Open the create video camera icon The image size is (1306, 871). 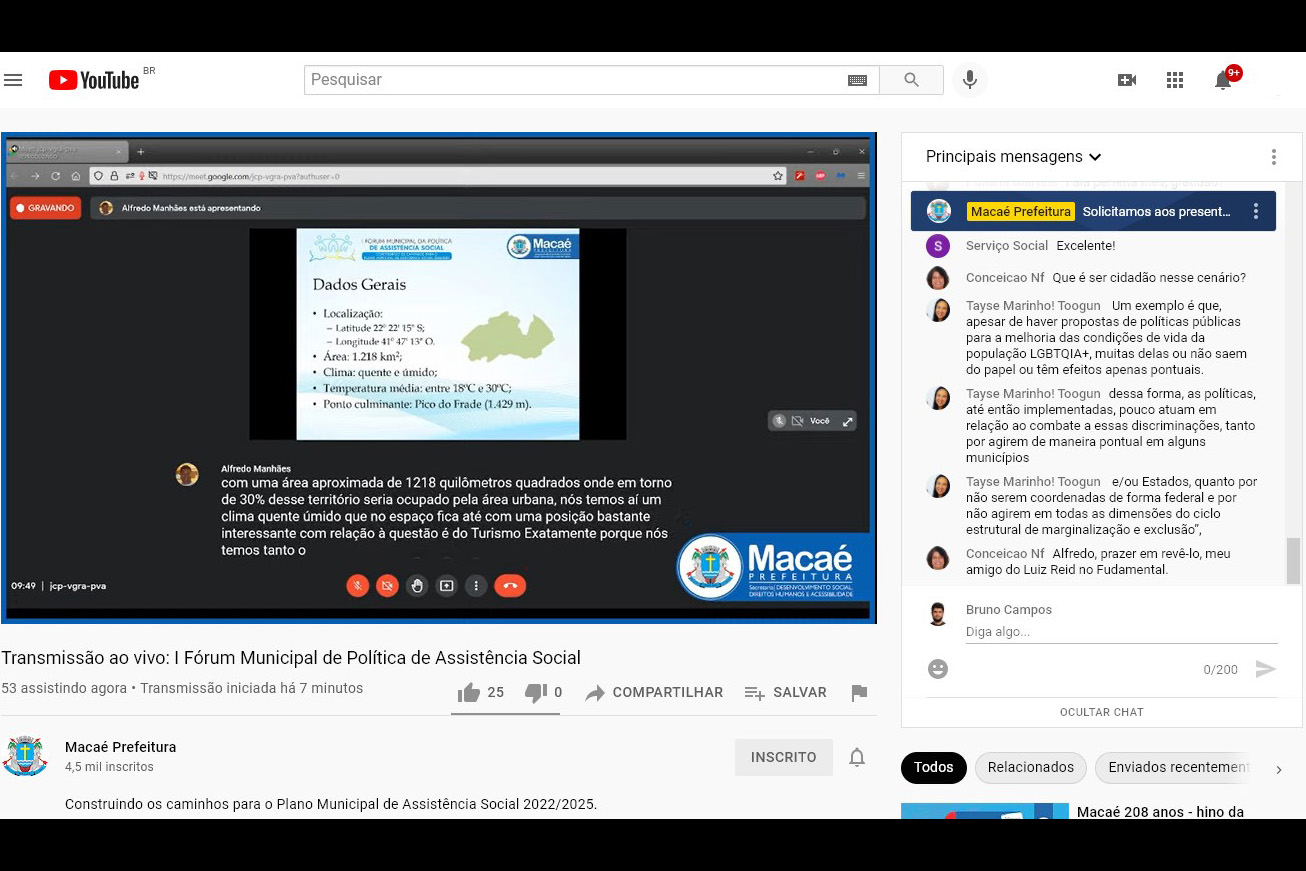pos(1127,80)
